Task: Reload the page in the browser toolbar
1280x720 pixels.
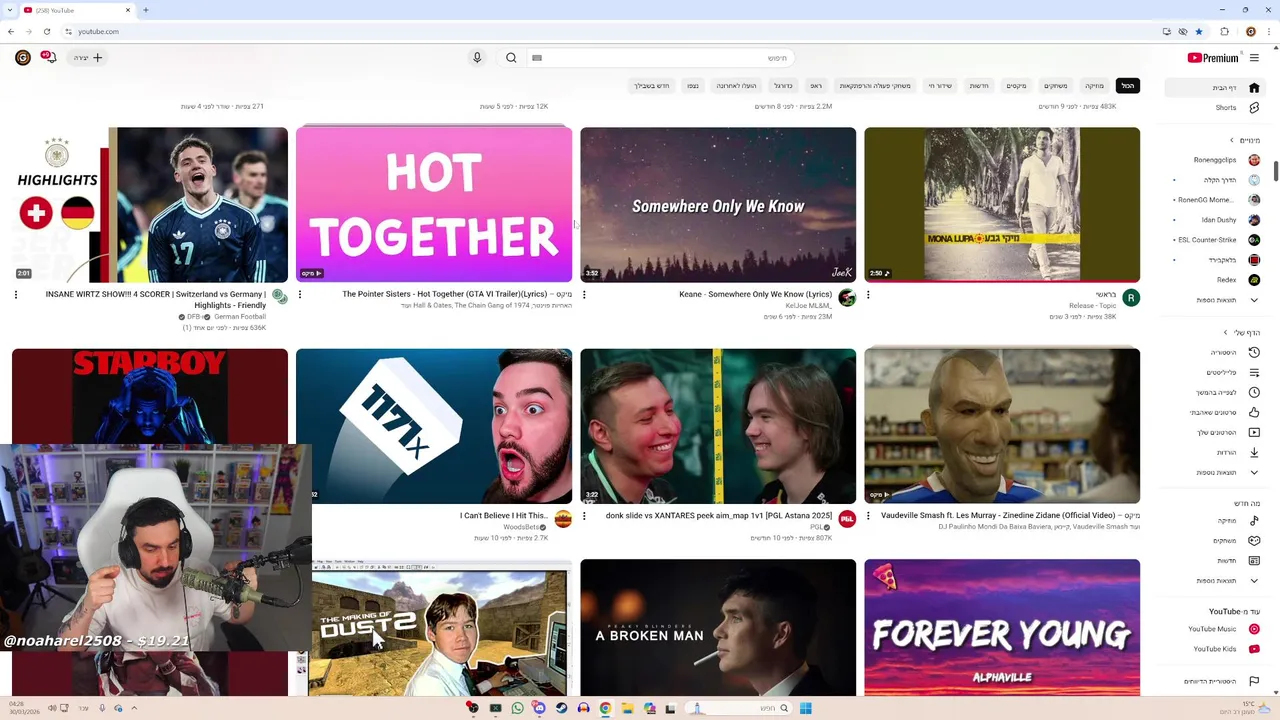Action: coord(46,31)
